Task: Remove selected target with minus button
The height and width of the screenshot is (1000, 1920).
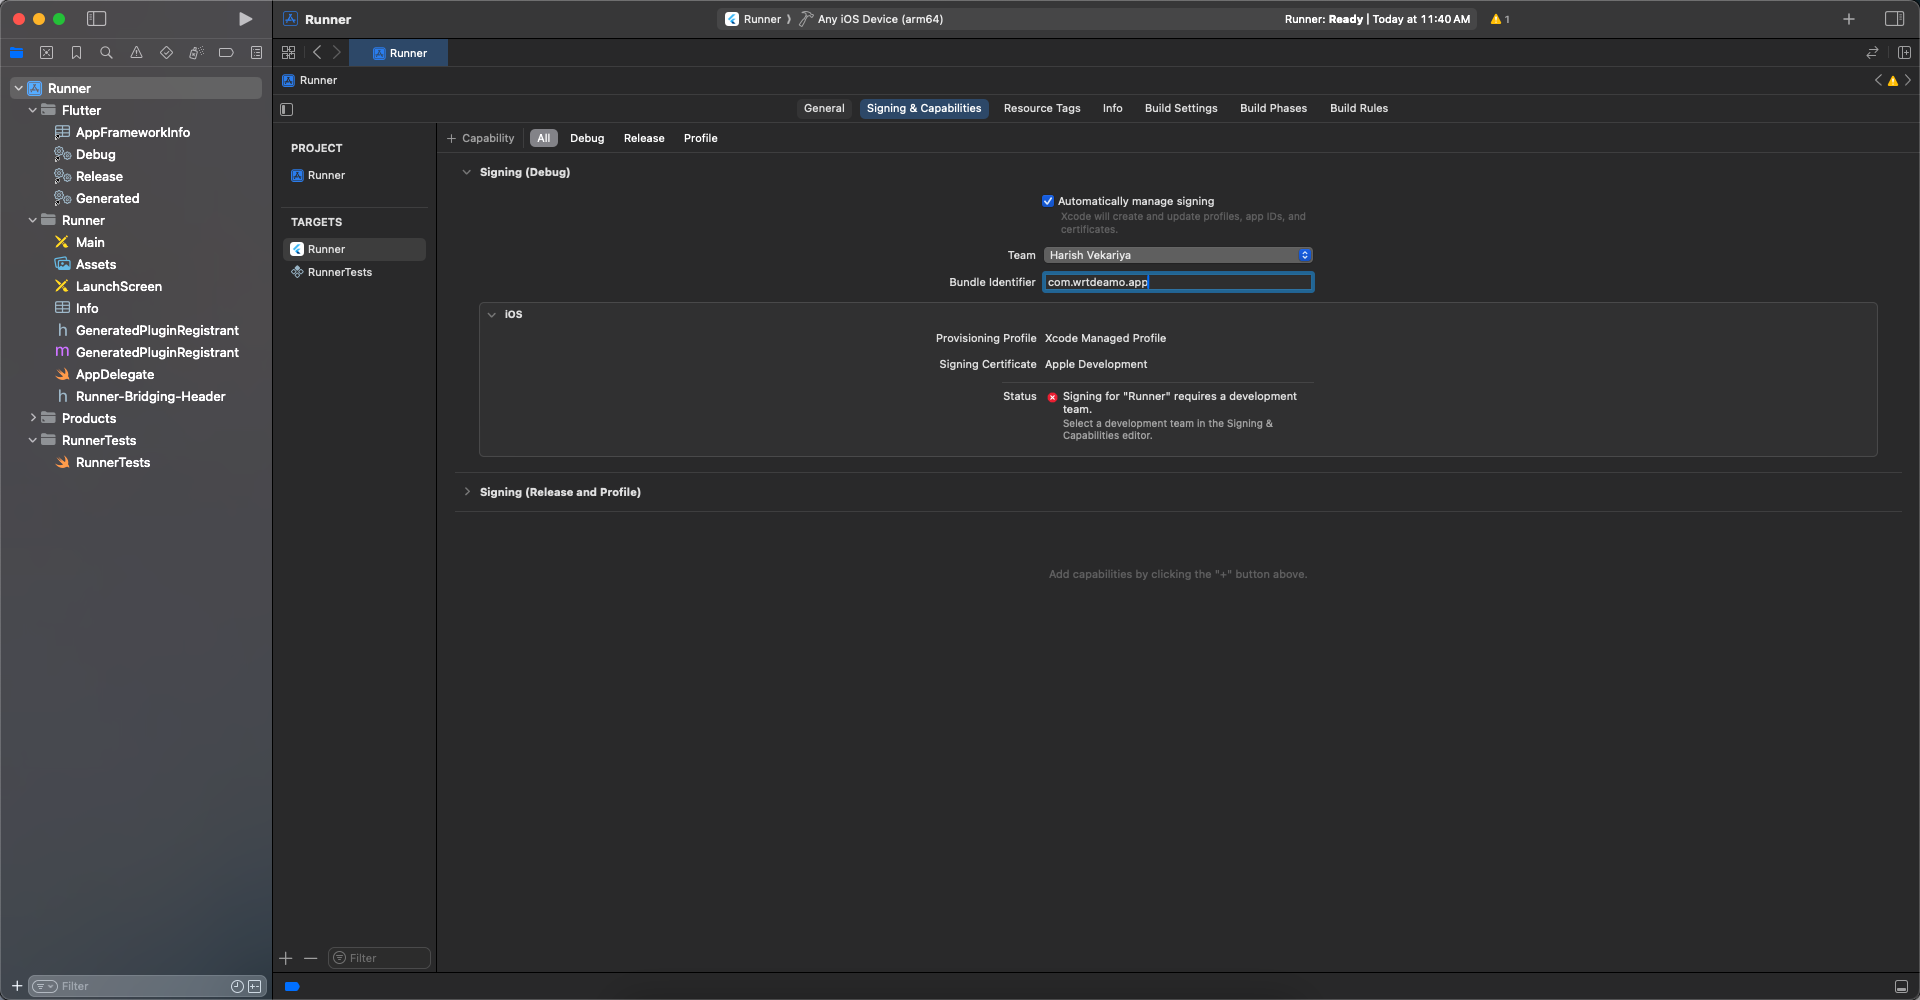Action: pyautogui.click(x=311, y=958)
